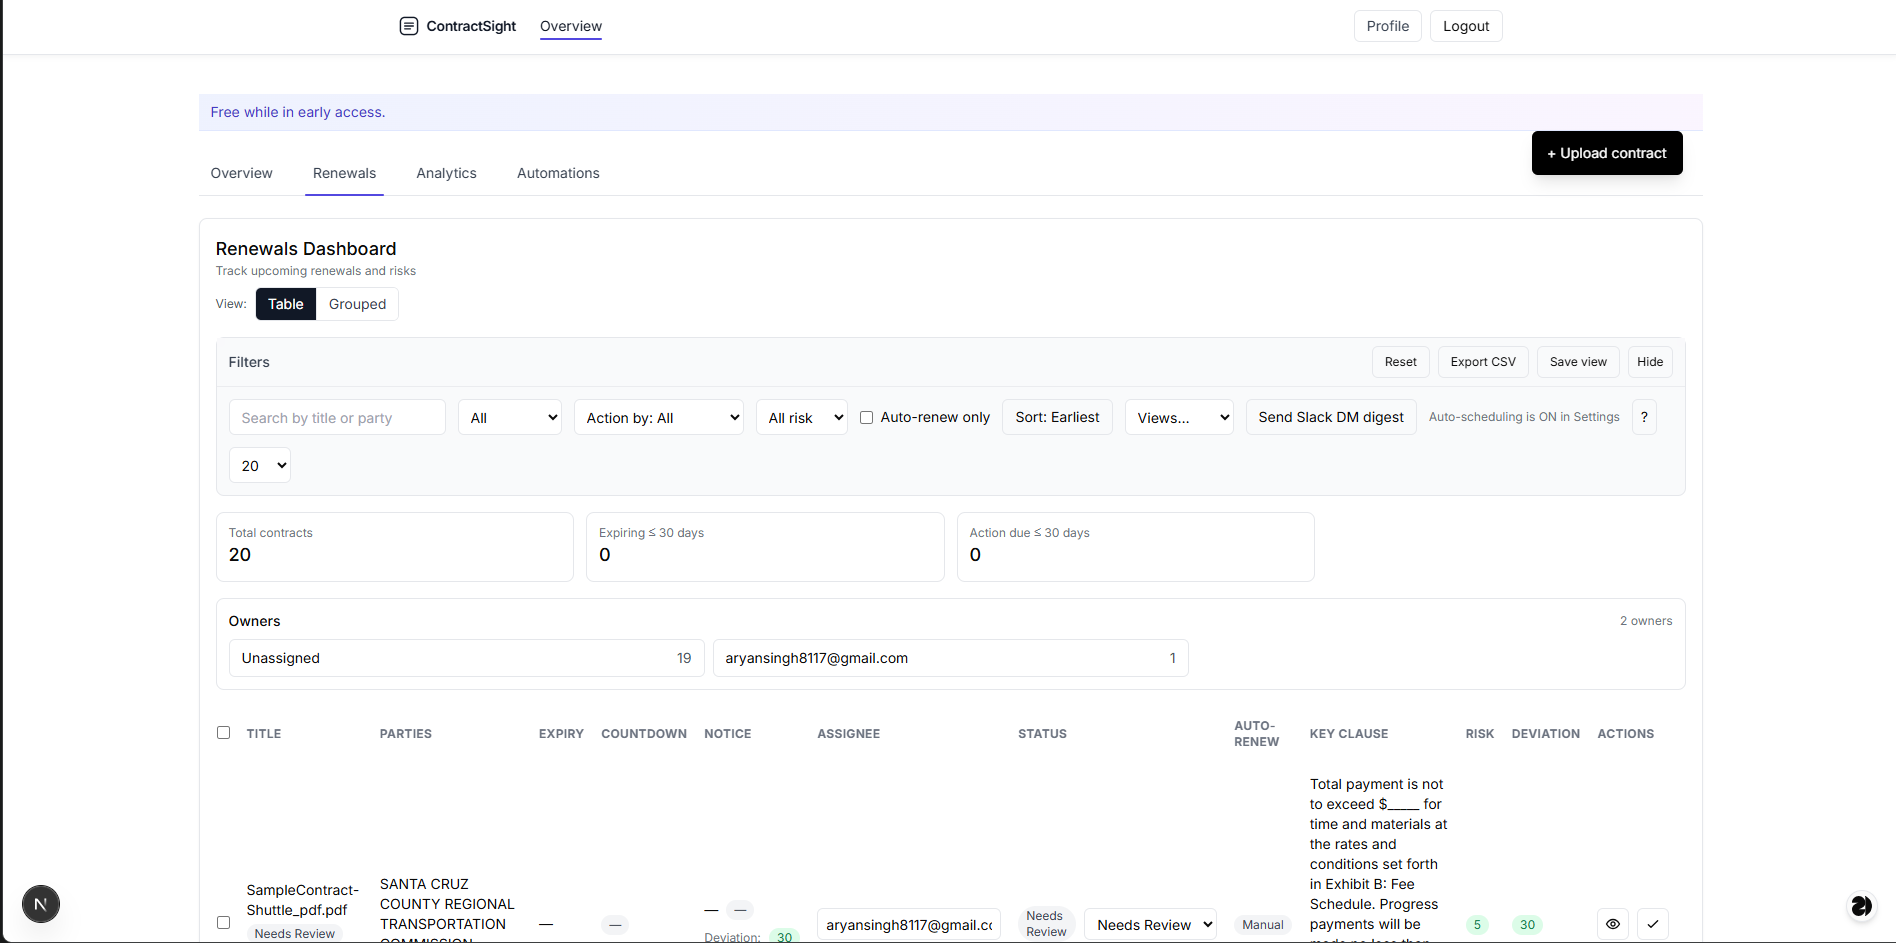The width and height of the screenshot is (1896, 943).
Task: Mark the row complete using the checkmark icon
Action: (1653, 924)
